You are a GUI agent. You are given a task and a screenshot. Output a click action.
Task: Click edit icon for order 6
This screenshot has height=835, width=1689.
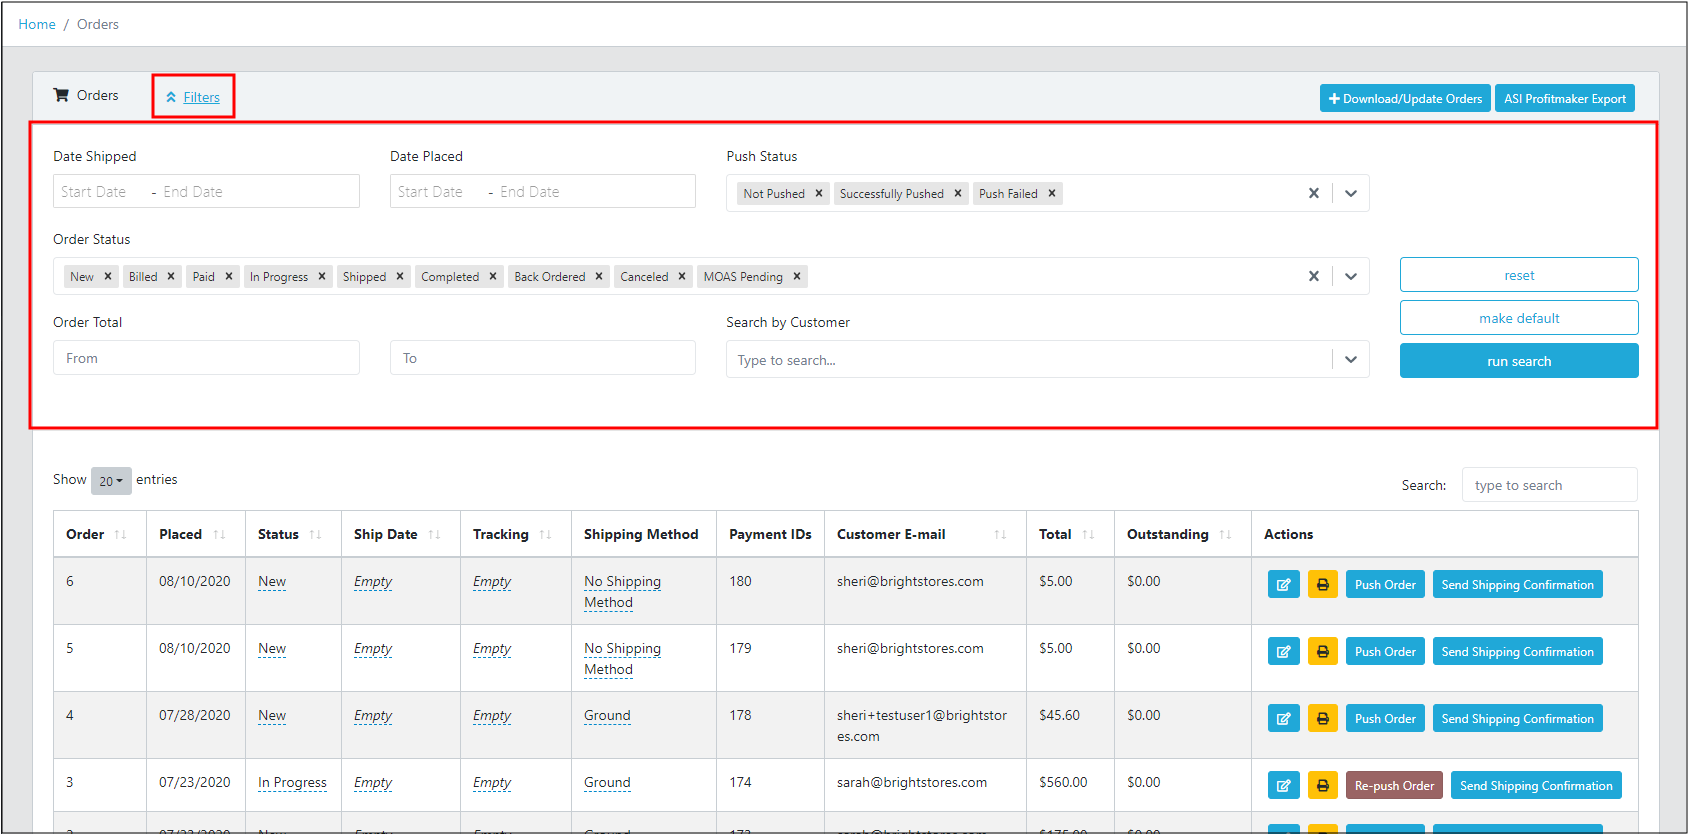tap(1284, 585)
